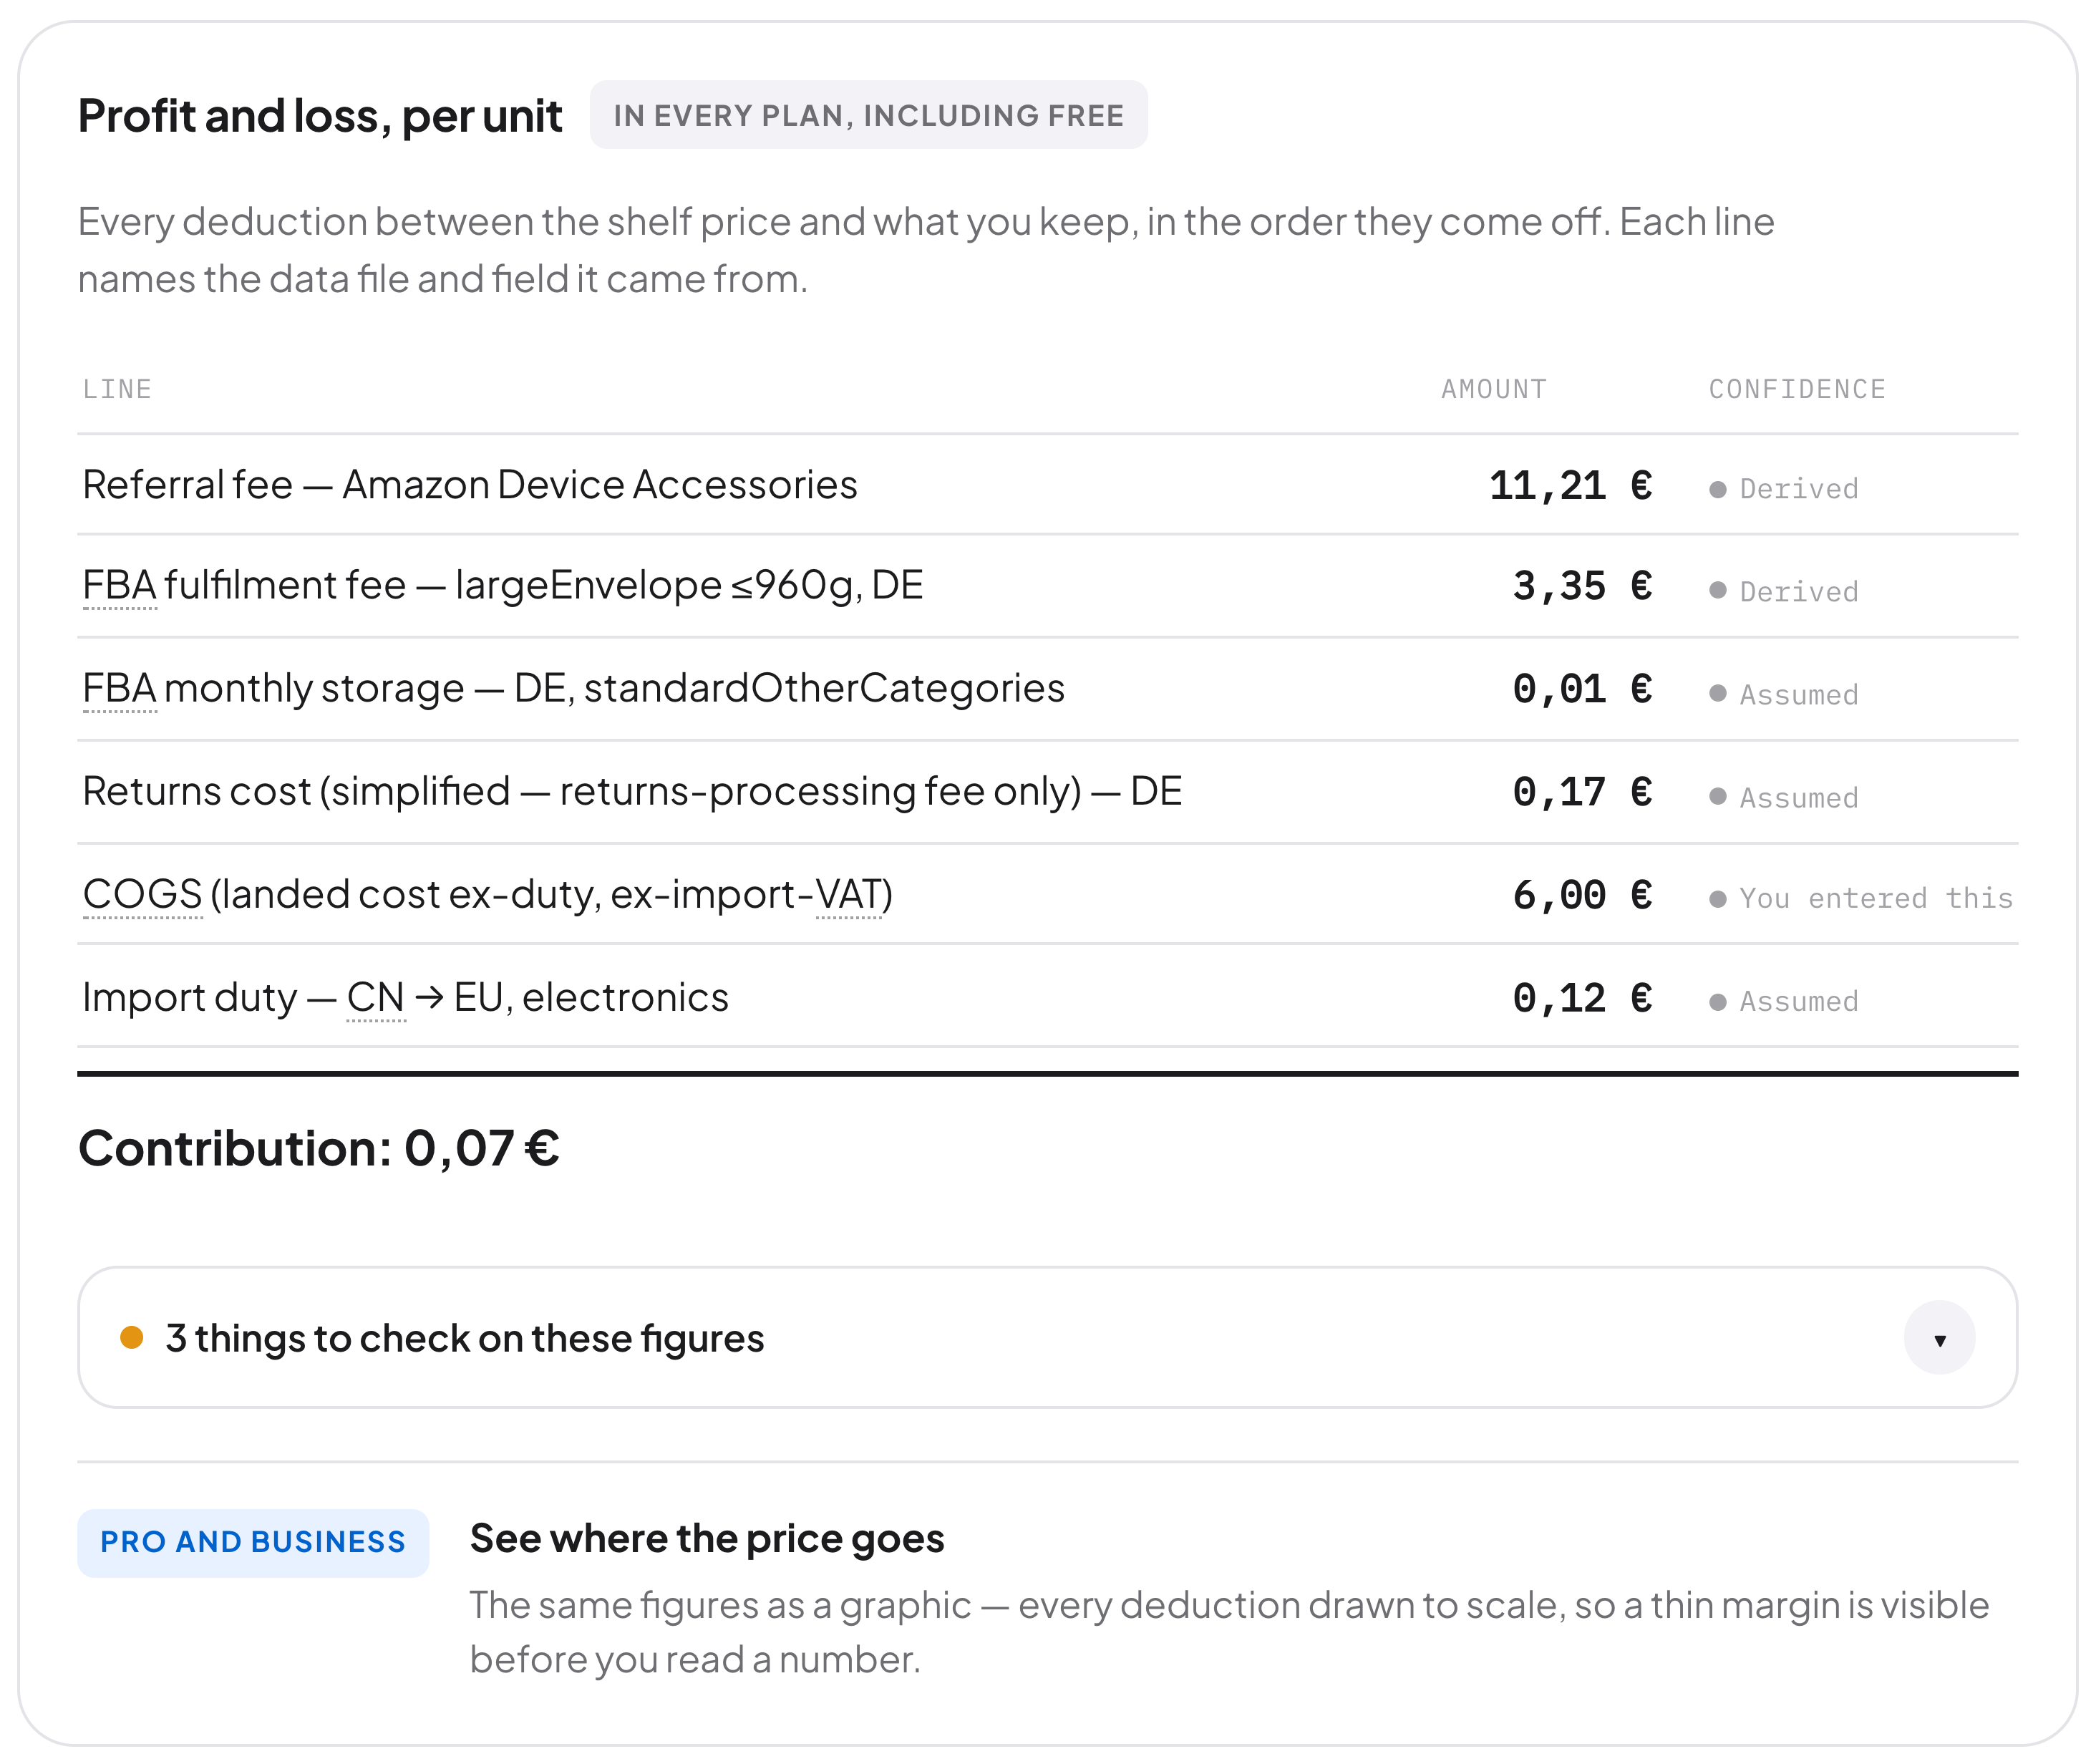
Task: Click 'See where the price goes' heading
Action: 707,1539
